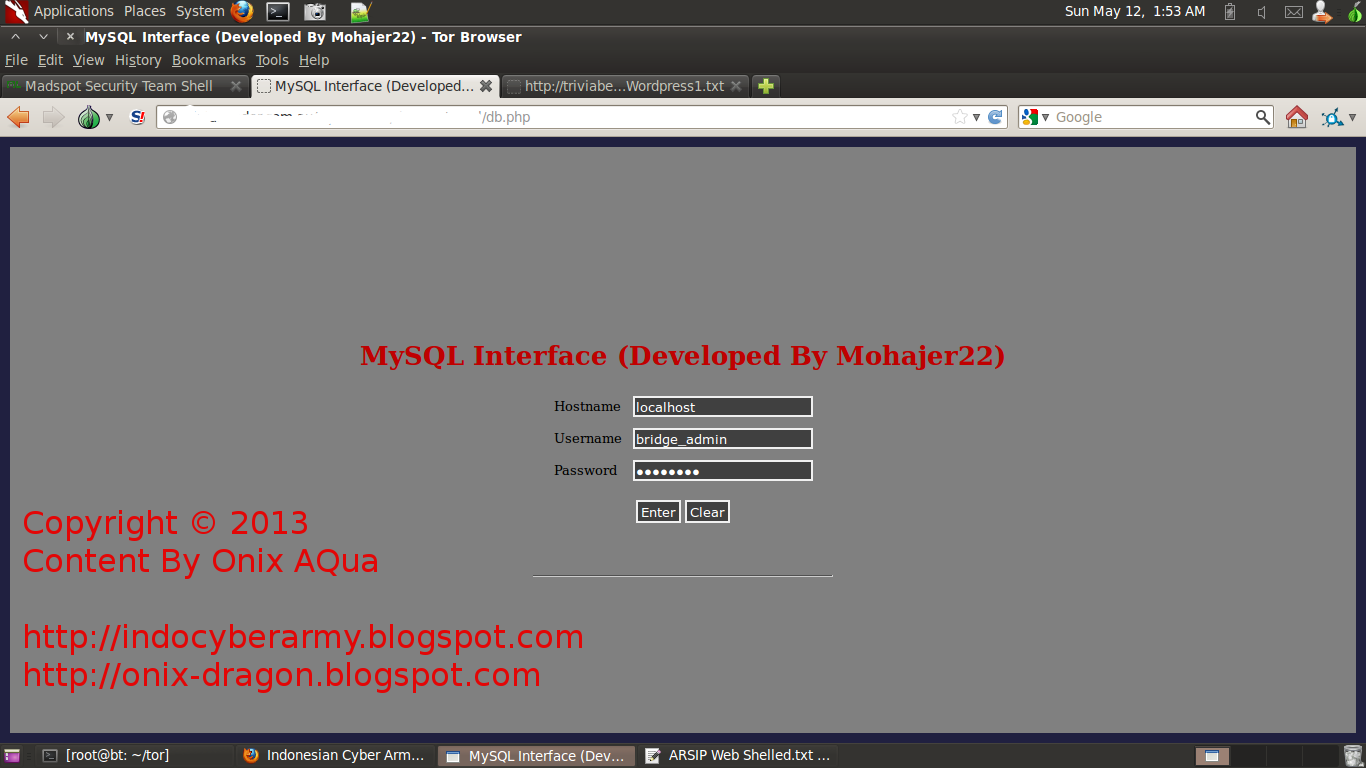Close the Wordpress1.txt tab
Screen dimensions: 1366x768
click(x=736, y=86)
